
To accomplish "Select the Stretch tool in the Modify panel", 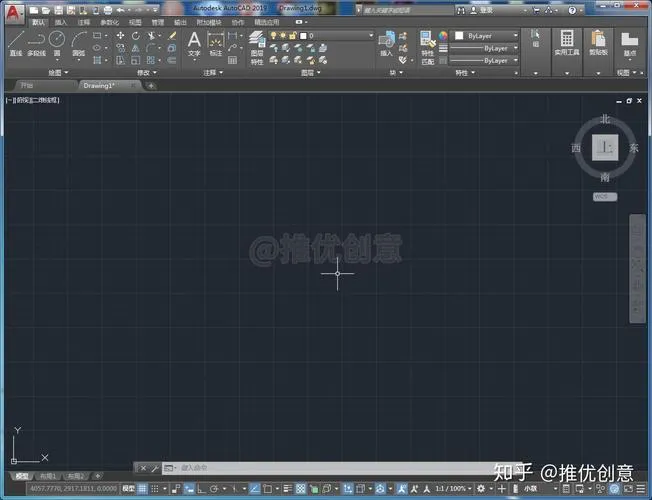I will [120, 60].
